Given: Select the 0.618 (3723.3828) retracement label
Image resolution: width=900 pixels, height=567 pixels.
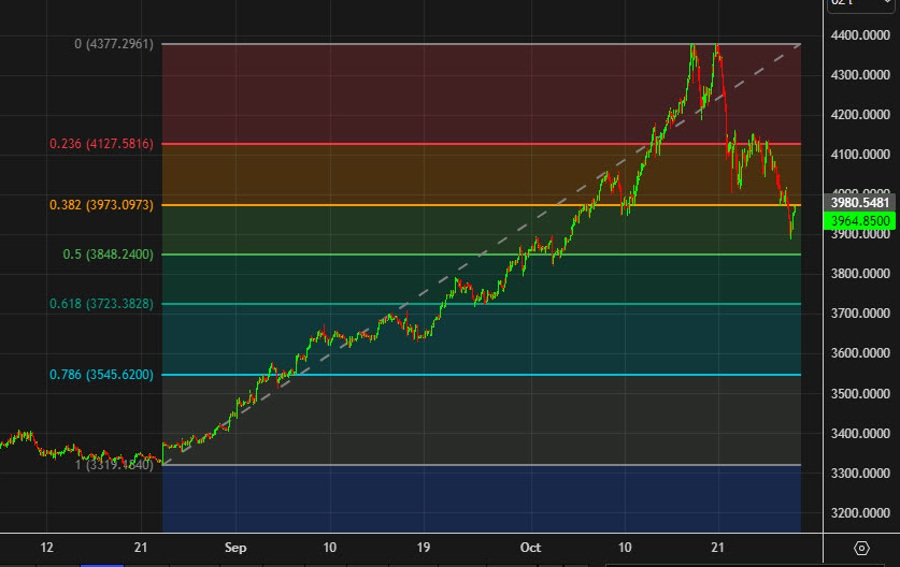Looking at the screenshot, I should pos(101,303).
